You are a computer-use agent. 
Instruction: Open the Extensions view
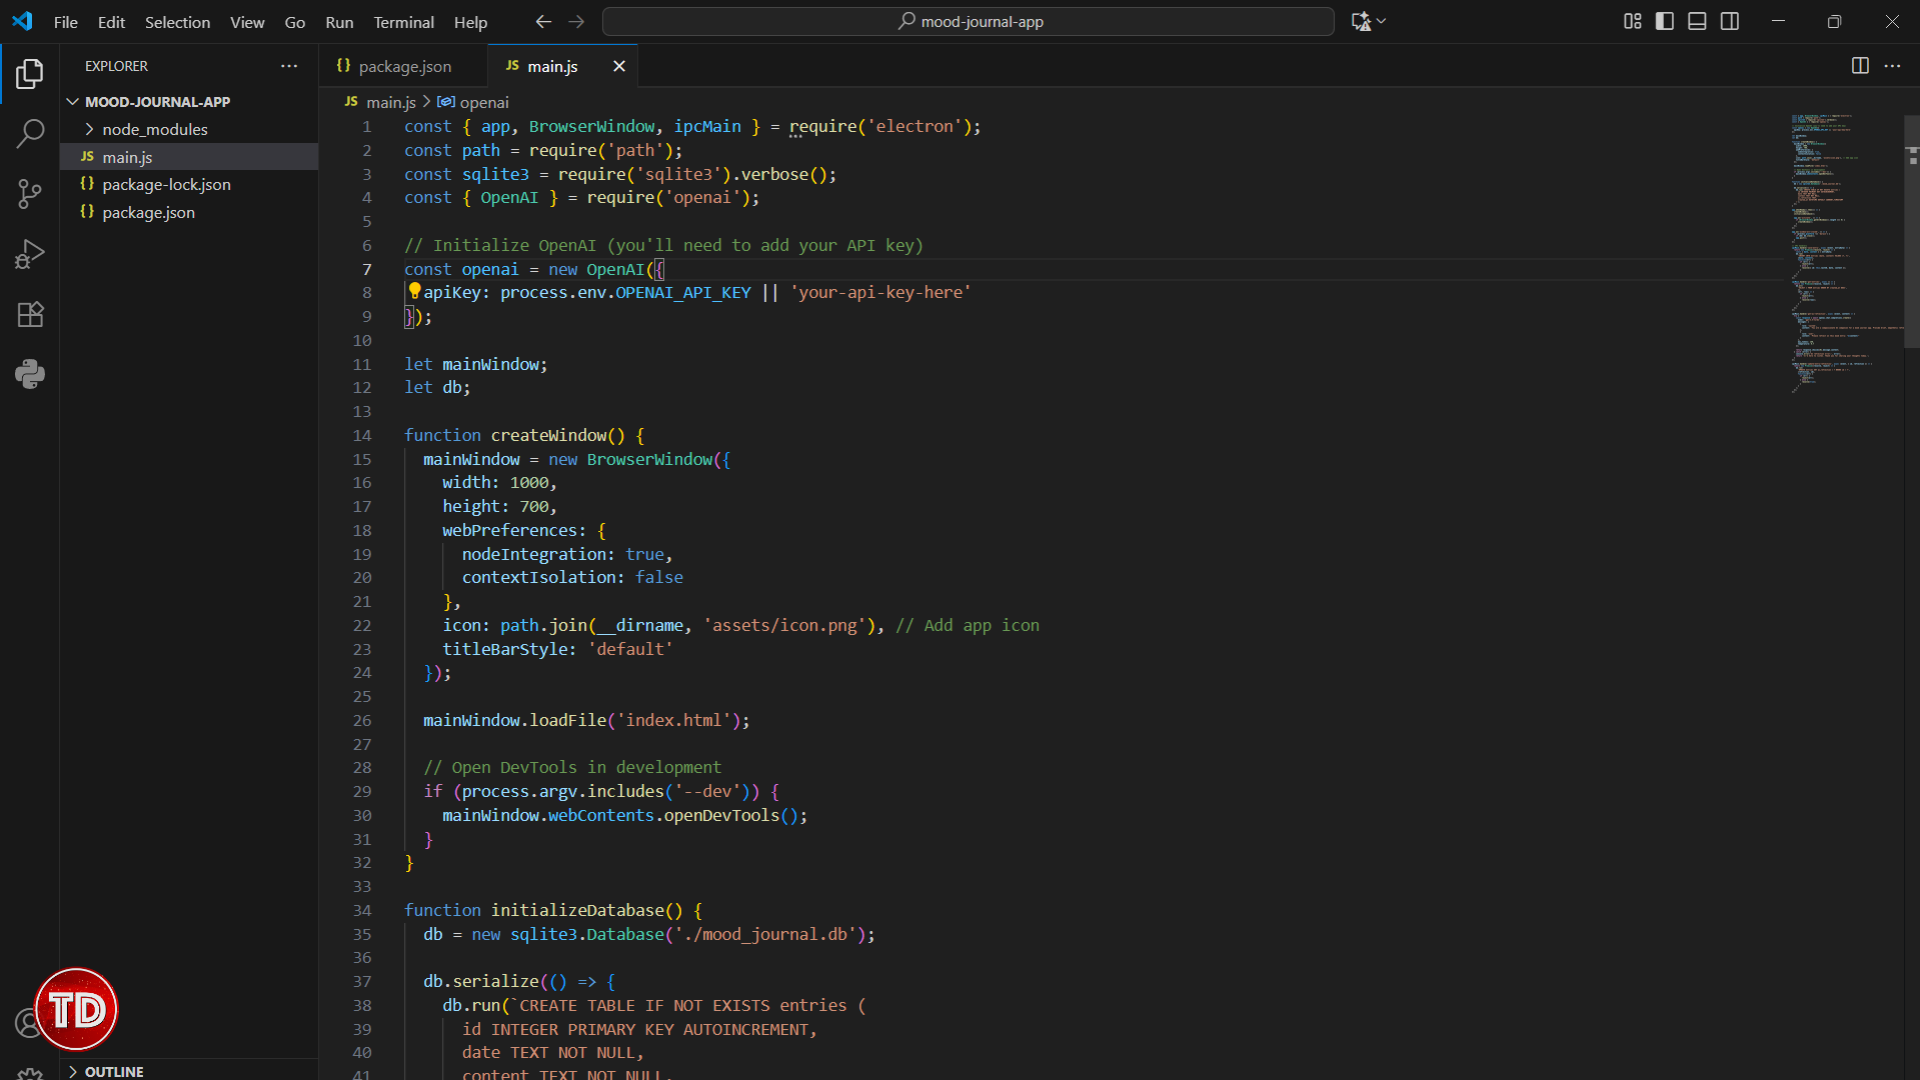click(x=29, y=314)
